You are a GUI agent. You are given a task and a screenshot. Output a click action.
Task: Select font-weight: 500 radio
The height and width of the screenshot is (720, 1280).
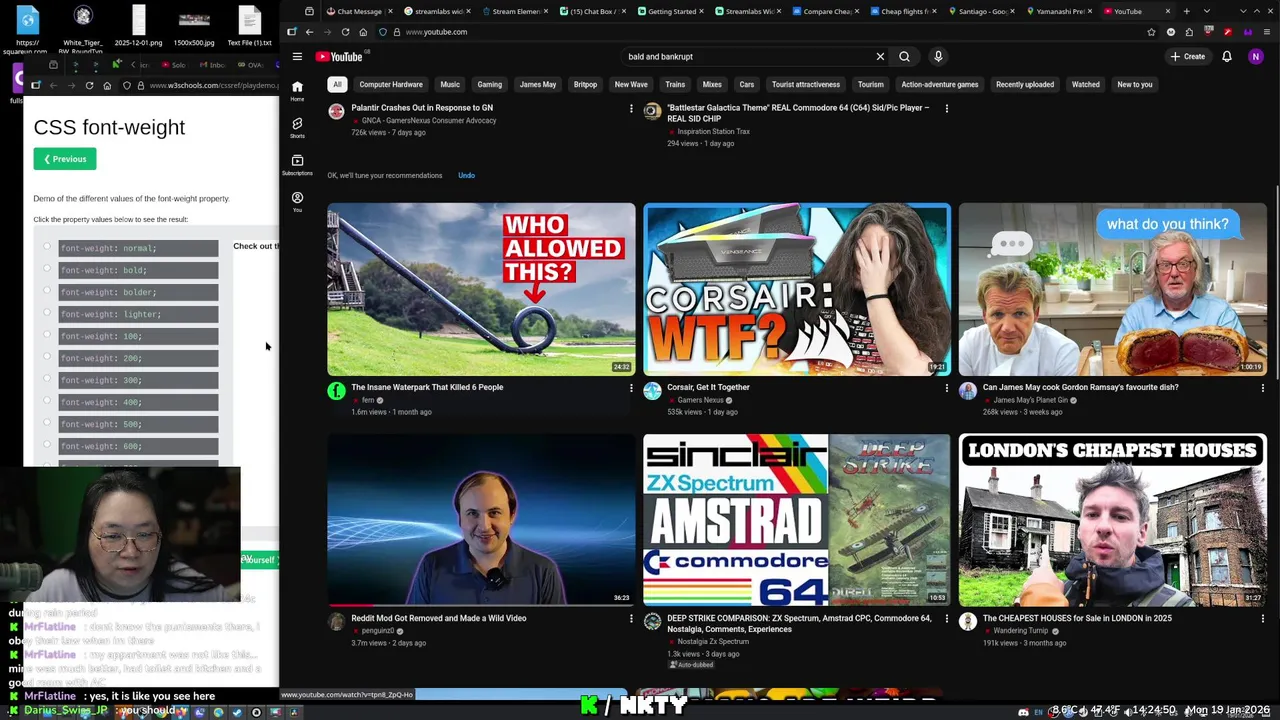point(46,423)
